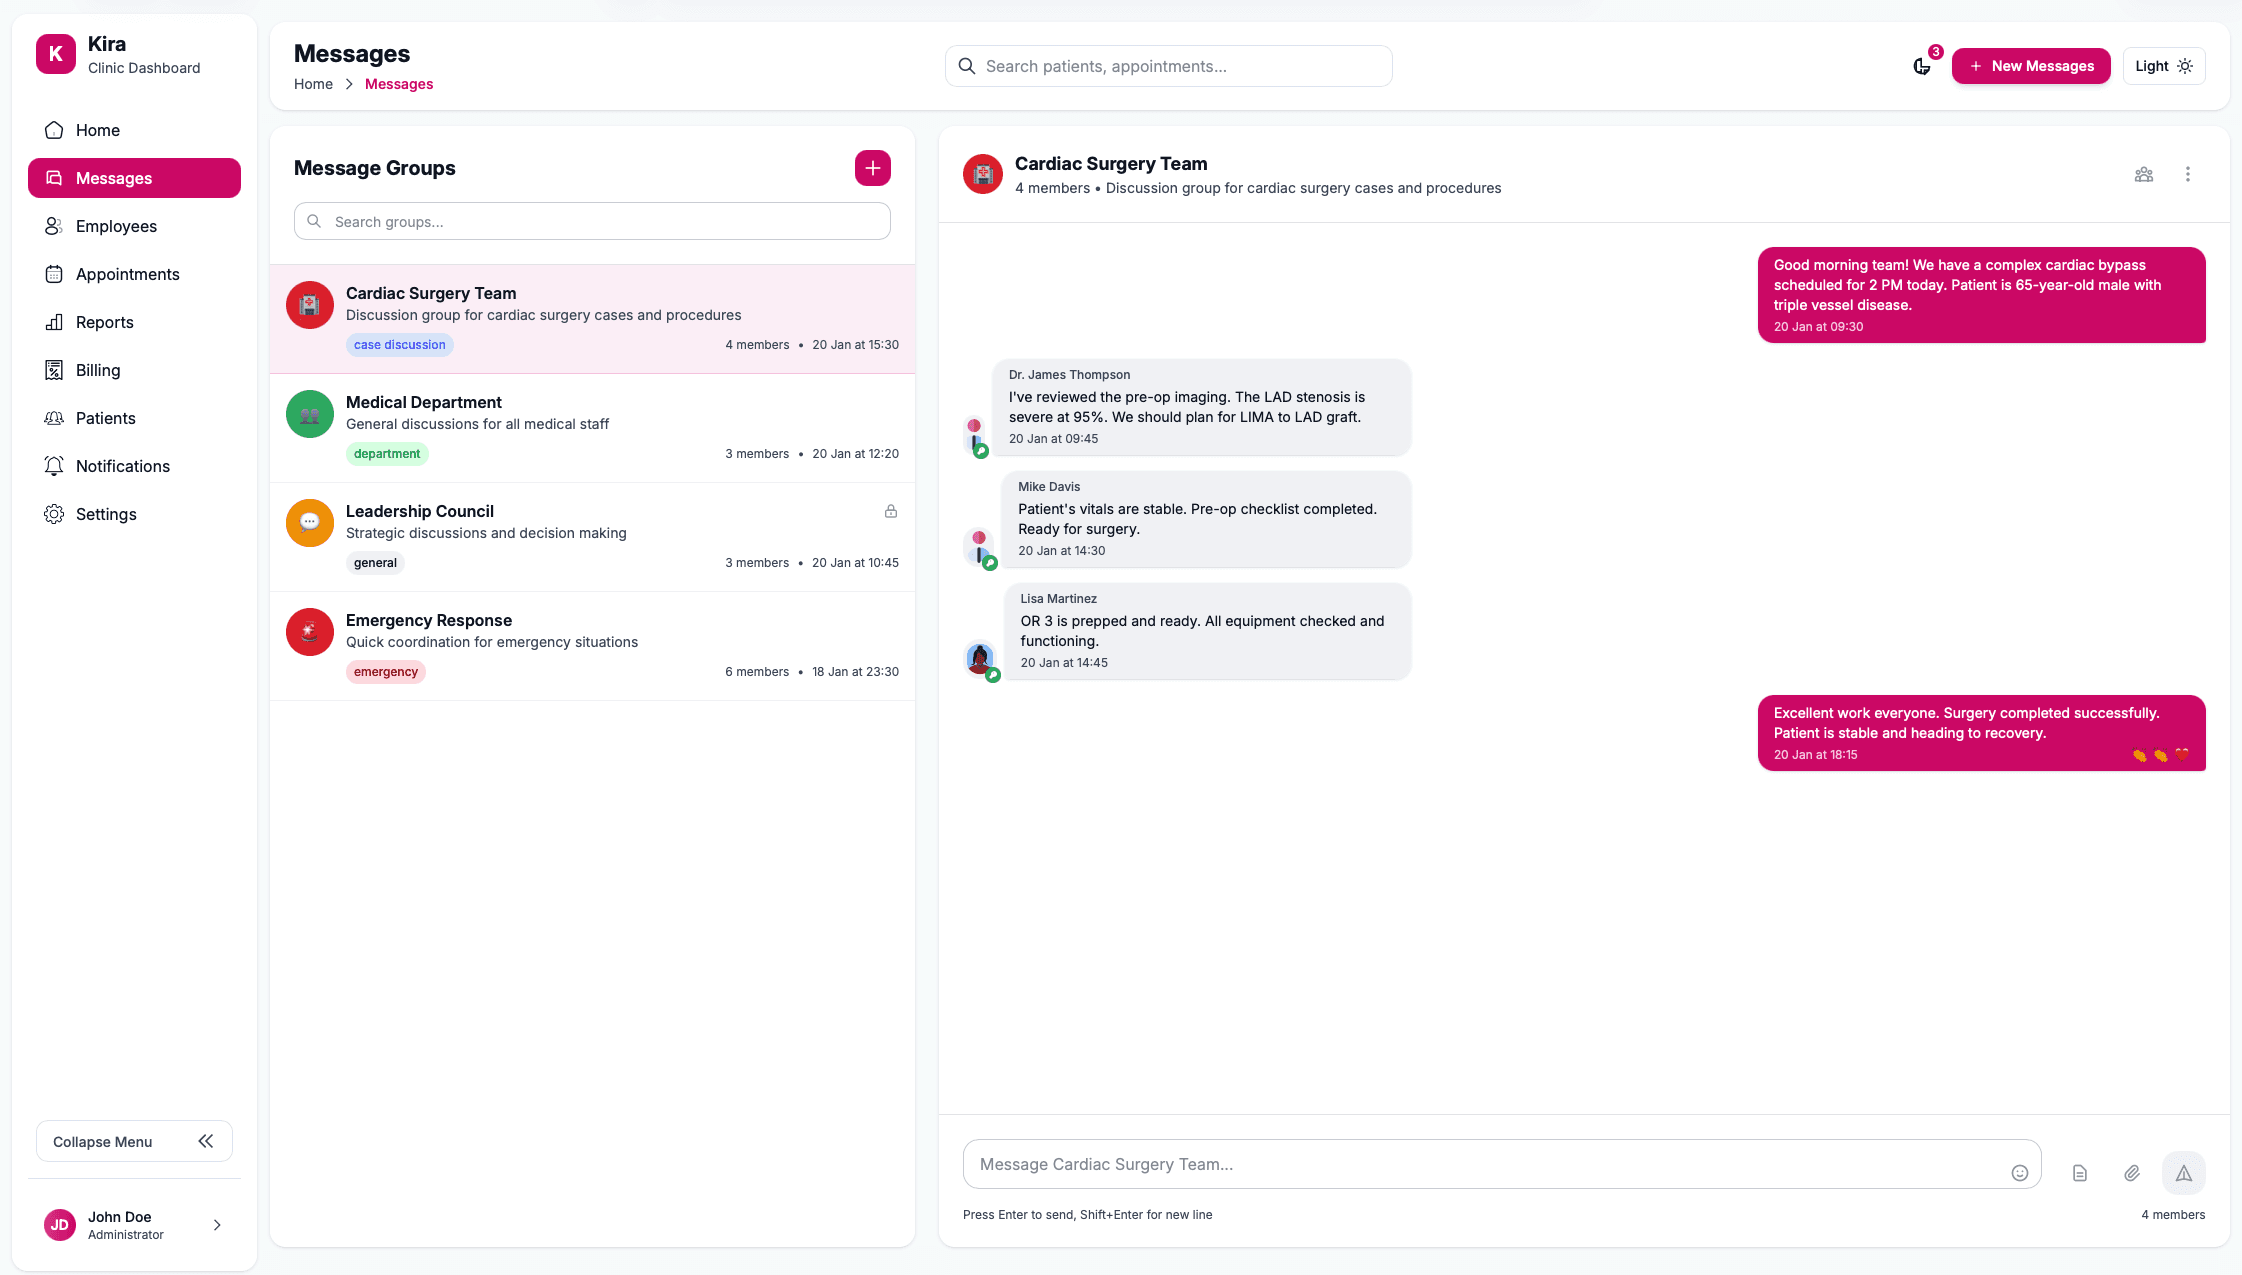Click the document template icon beside message box
This screenshot has height=1275, width=2242.
tap(2079, 1173)
